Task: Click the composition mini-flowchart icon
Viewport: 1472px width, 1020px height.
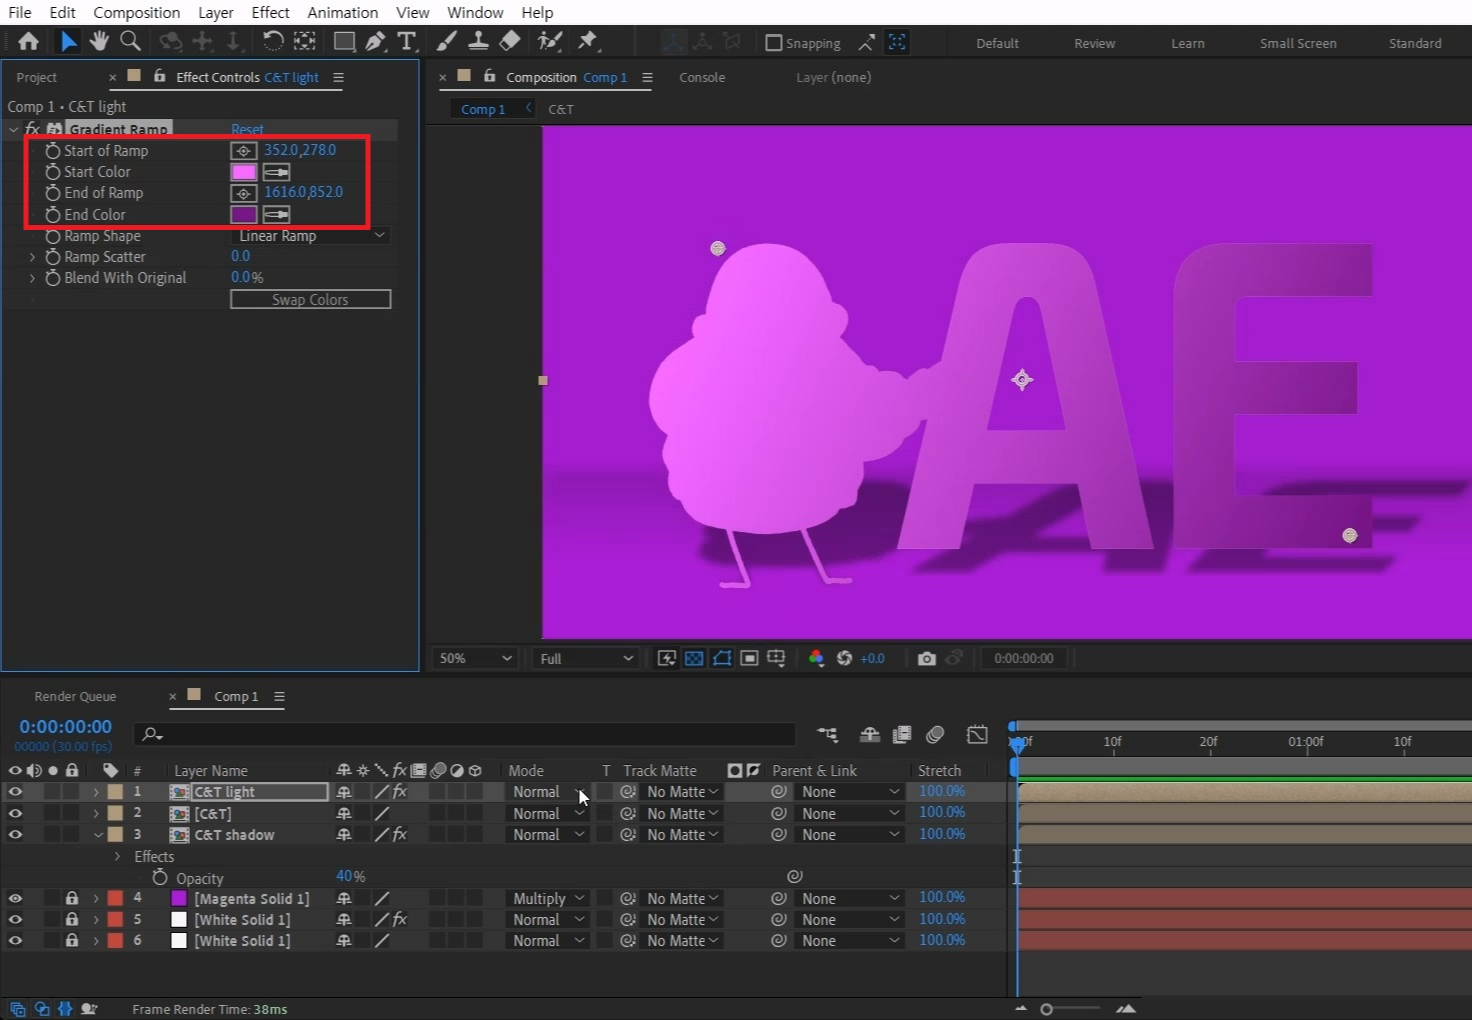Action: click(827, 735)
